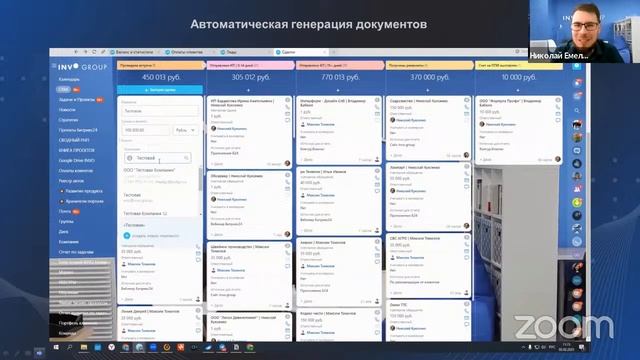This screenshot has height=360, width=640.
Task: Add deal under 770 013 руб. column plus
Action: (x=338, y=90)
